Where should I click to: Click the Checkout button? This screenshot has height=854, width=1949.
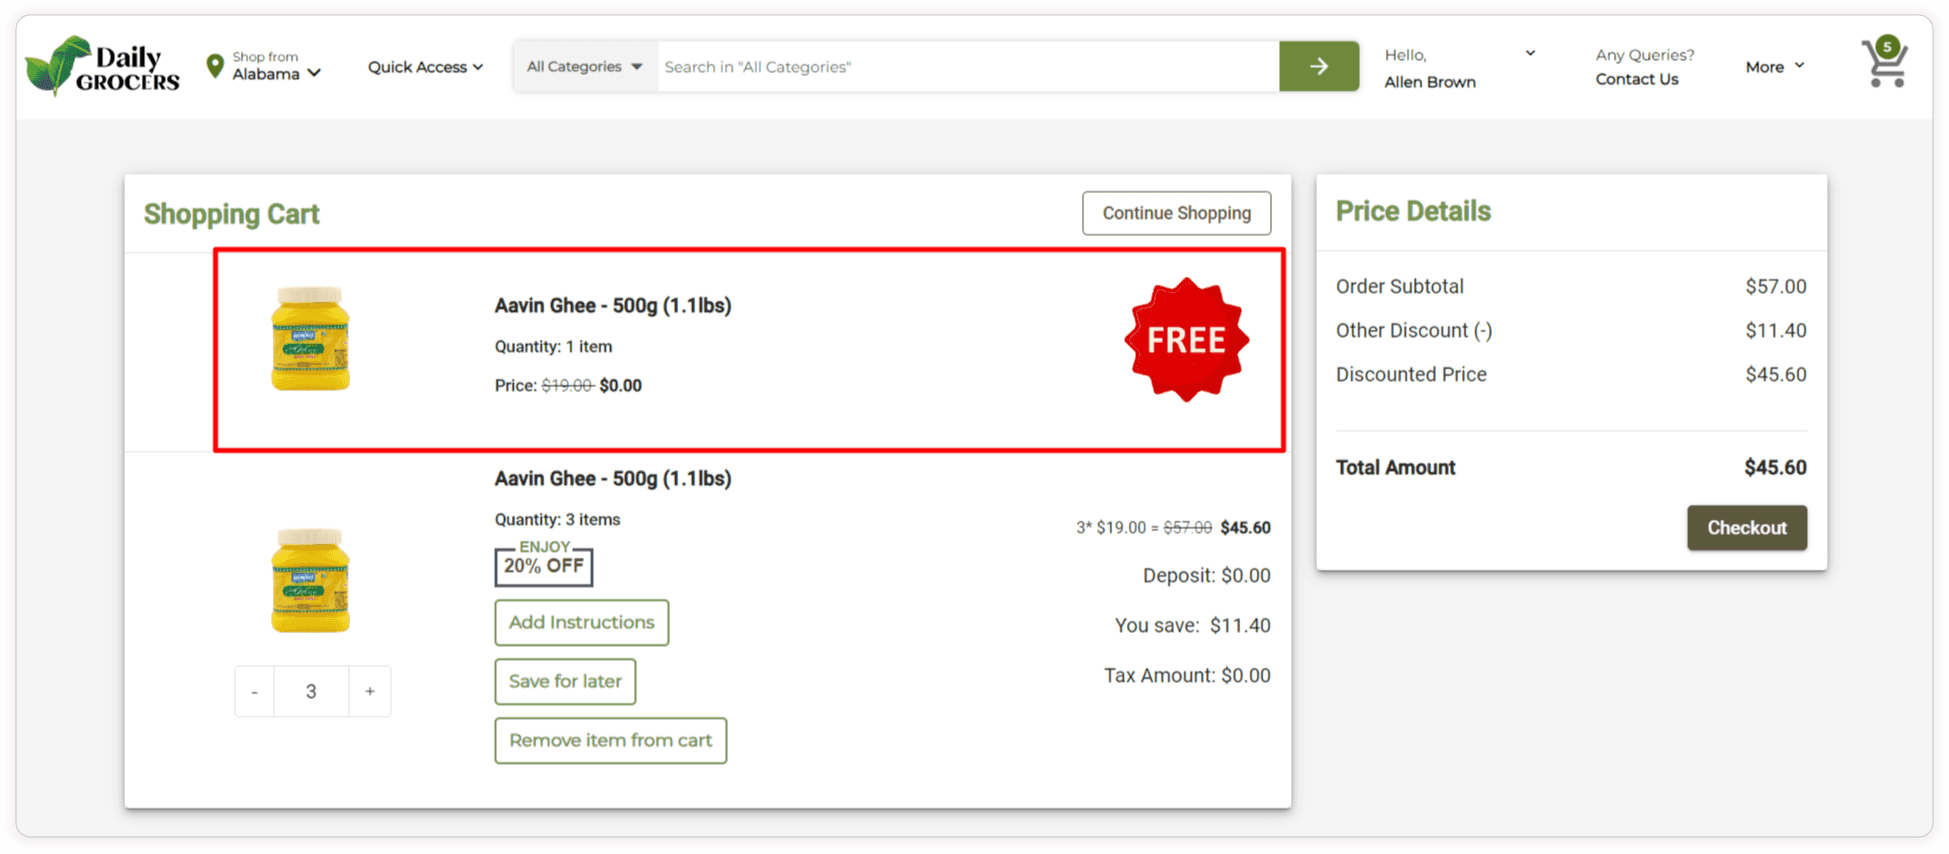click(x=1746, y=528)
